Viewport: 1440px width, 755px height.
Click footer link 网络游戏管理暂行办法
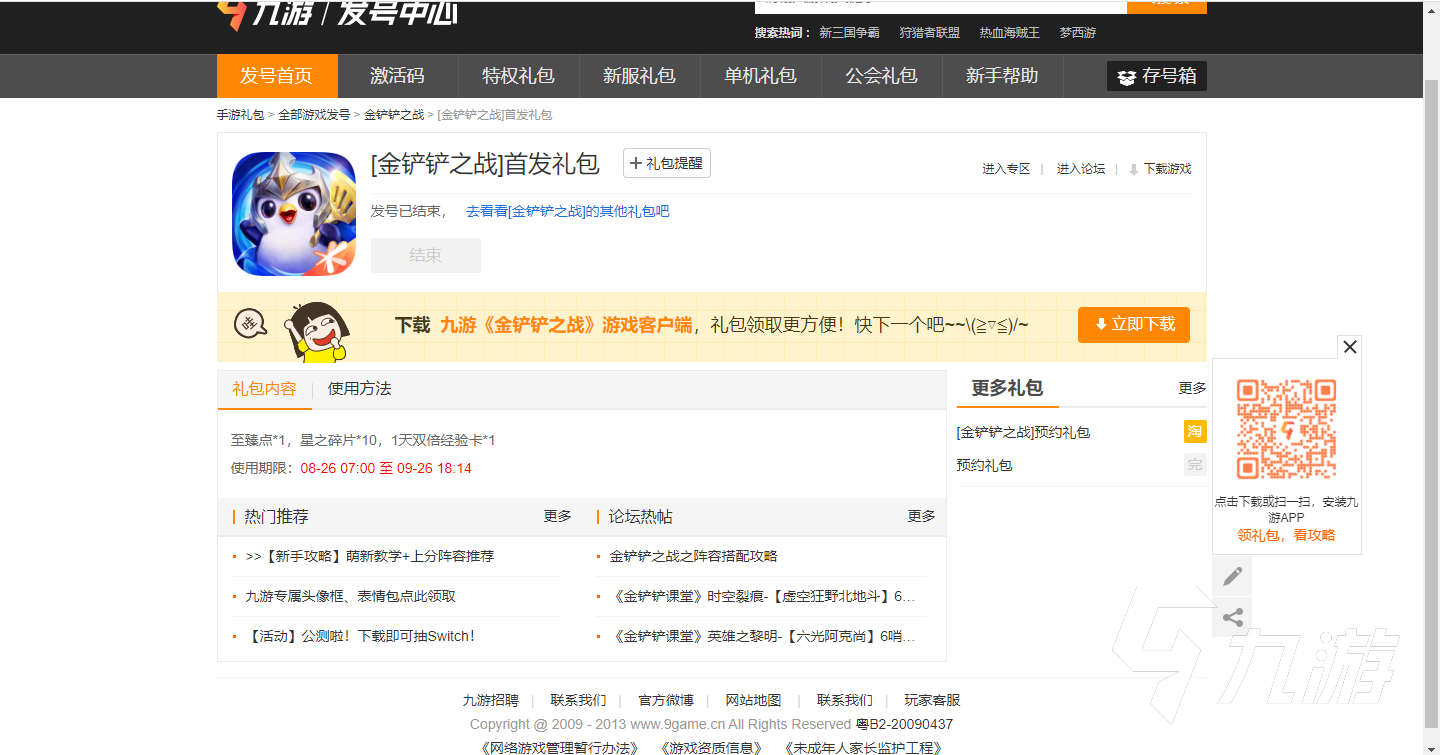point(560,748)
